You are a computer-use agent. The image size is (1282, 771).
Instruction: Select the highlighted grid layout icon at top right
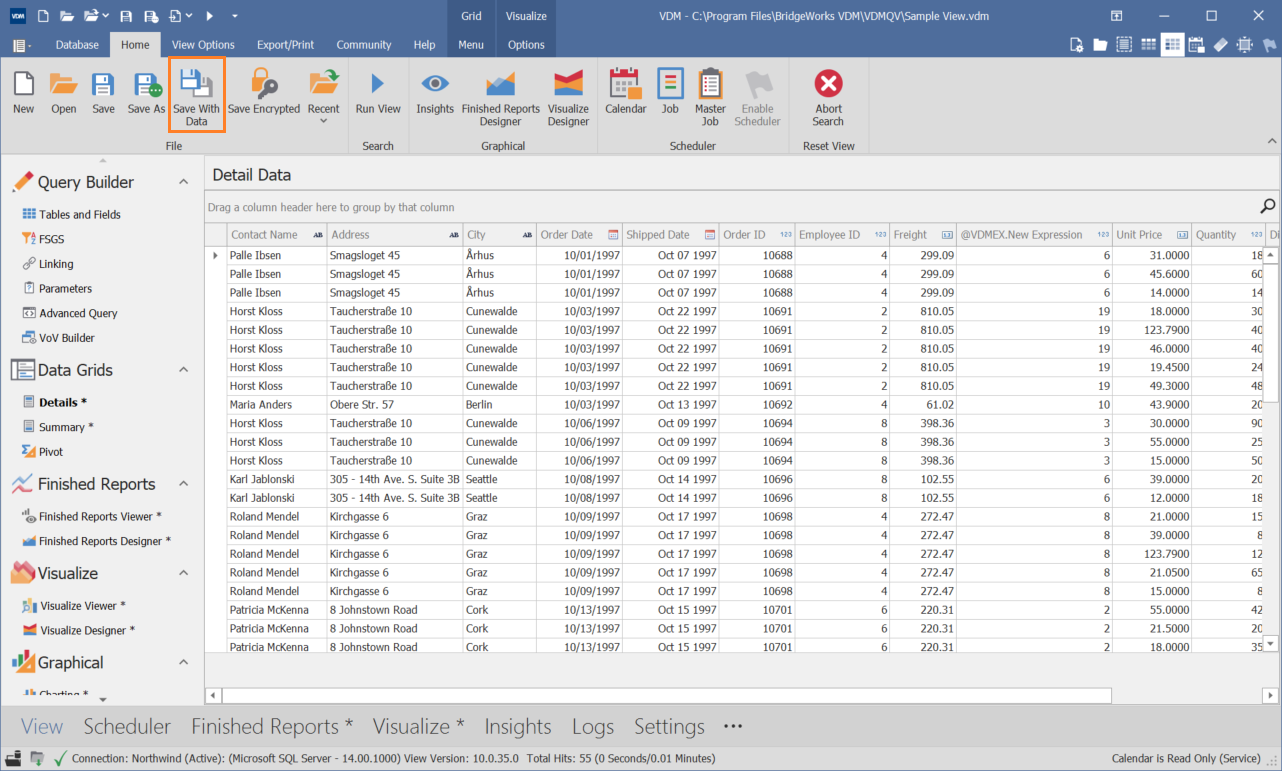[x=1172, y=45]
